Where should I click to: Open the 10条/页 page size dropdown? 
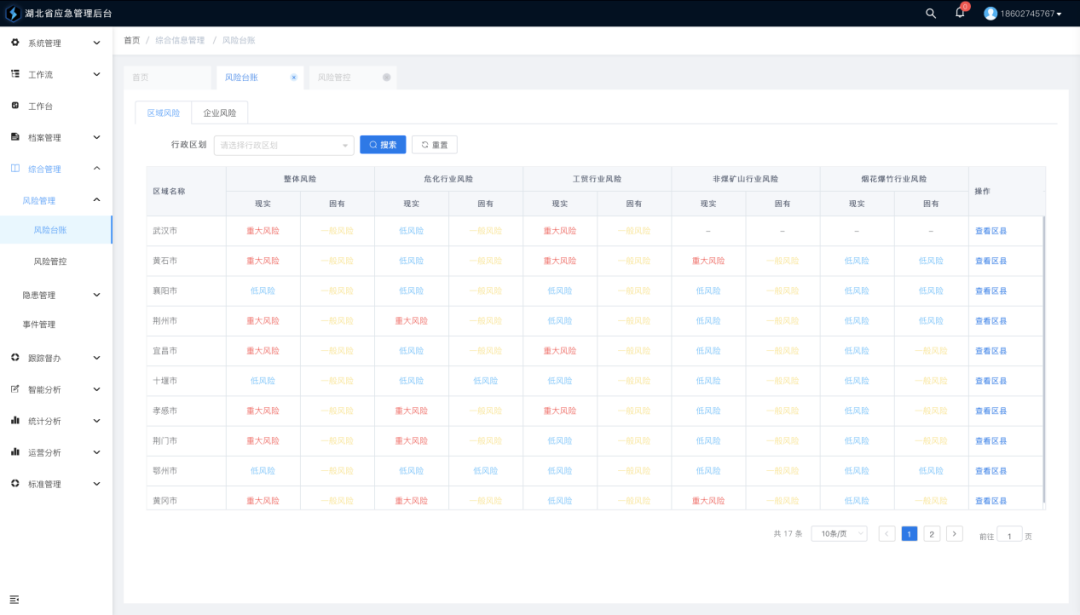(838, 534)
